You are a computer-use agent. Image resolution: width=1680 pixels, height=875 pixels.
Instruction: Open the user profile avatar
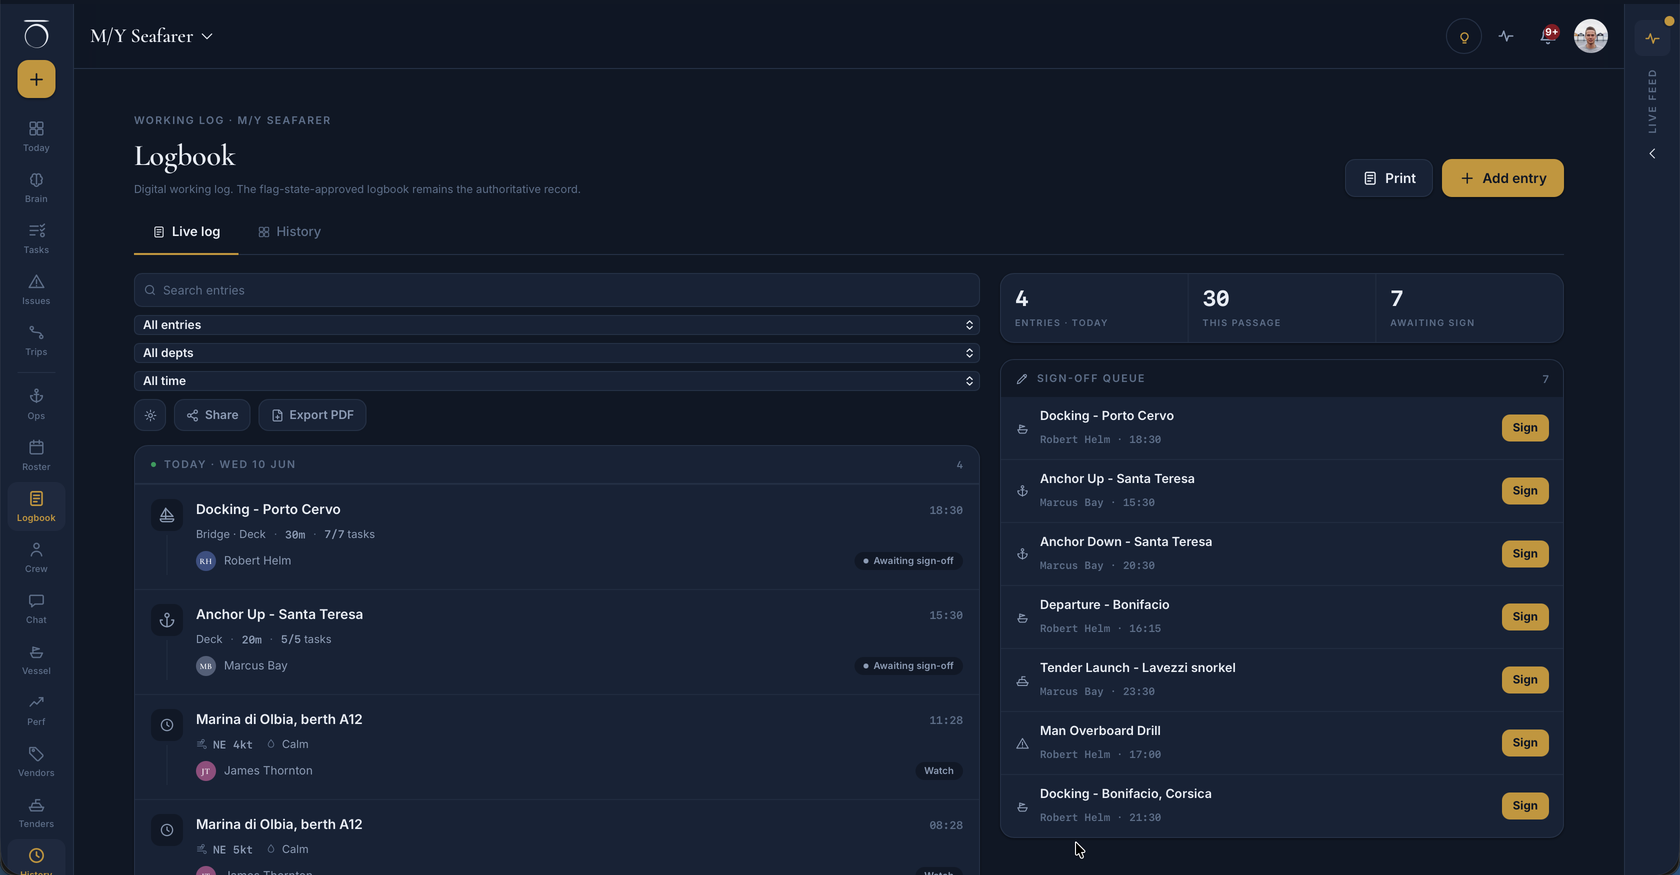(1591, 36)
